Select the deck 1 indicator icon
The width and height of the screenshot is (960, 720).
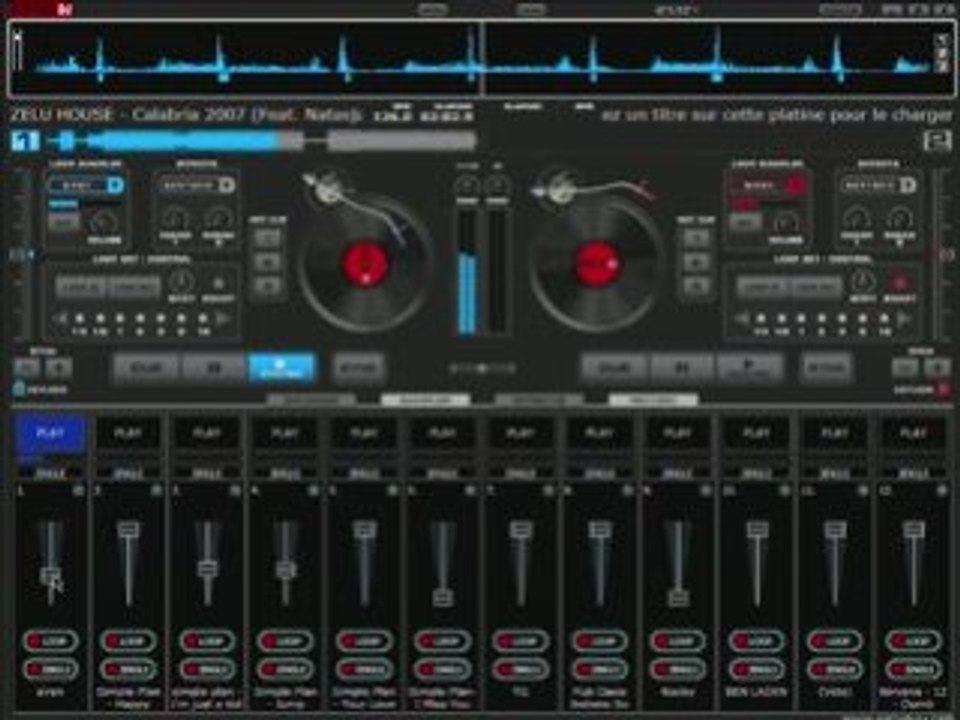(25, 141)
